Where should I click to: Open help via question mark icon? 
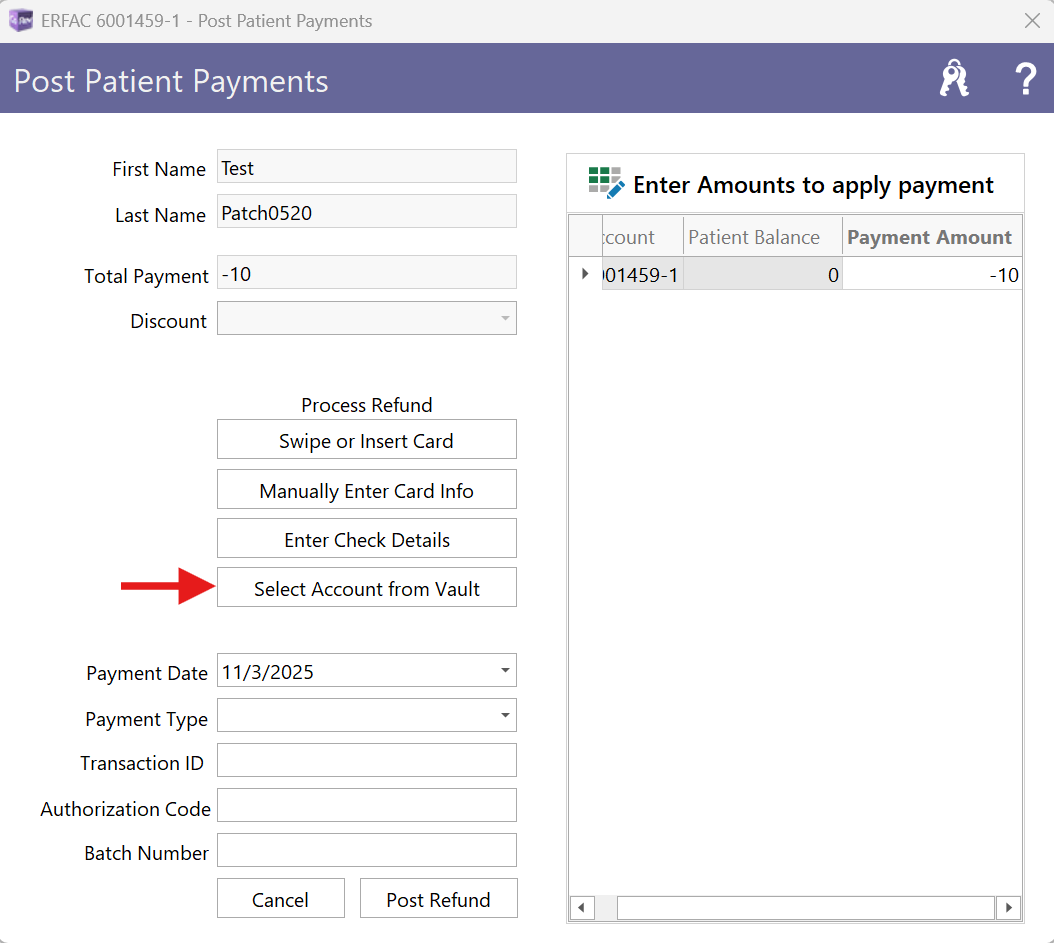[x=1025, y=78]
